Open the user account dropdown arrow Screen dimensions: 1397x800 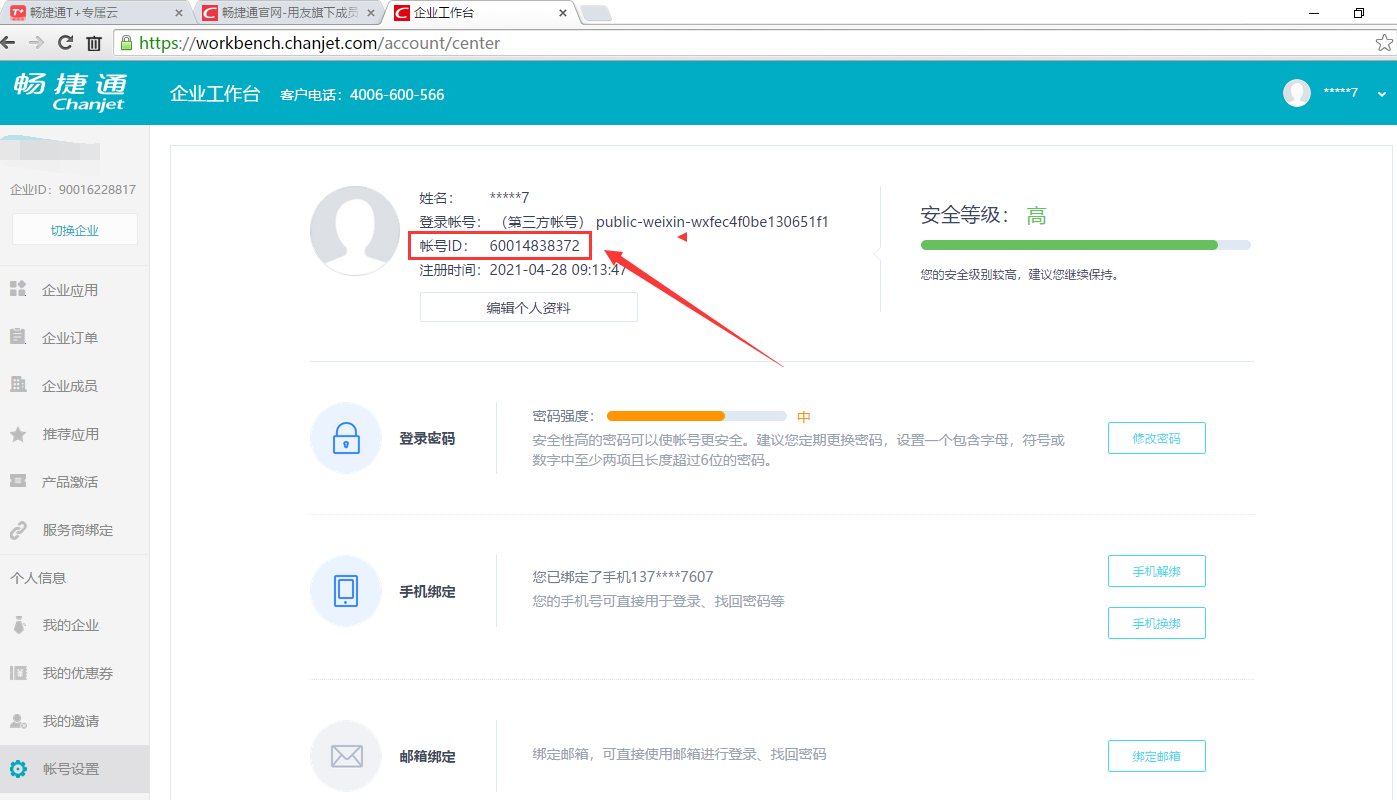1382,93
